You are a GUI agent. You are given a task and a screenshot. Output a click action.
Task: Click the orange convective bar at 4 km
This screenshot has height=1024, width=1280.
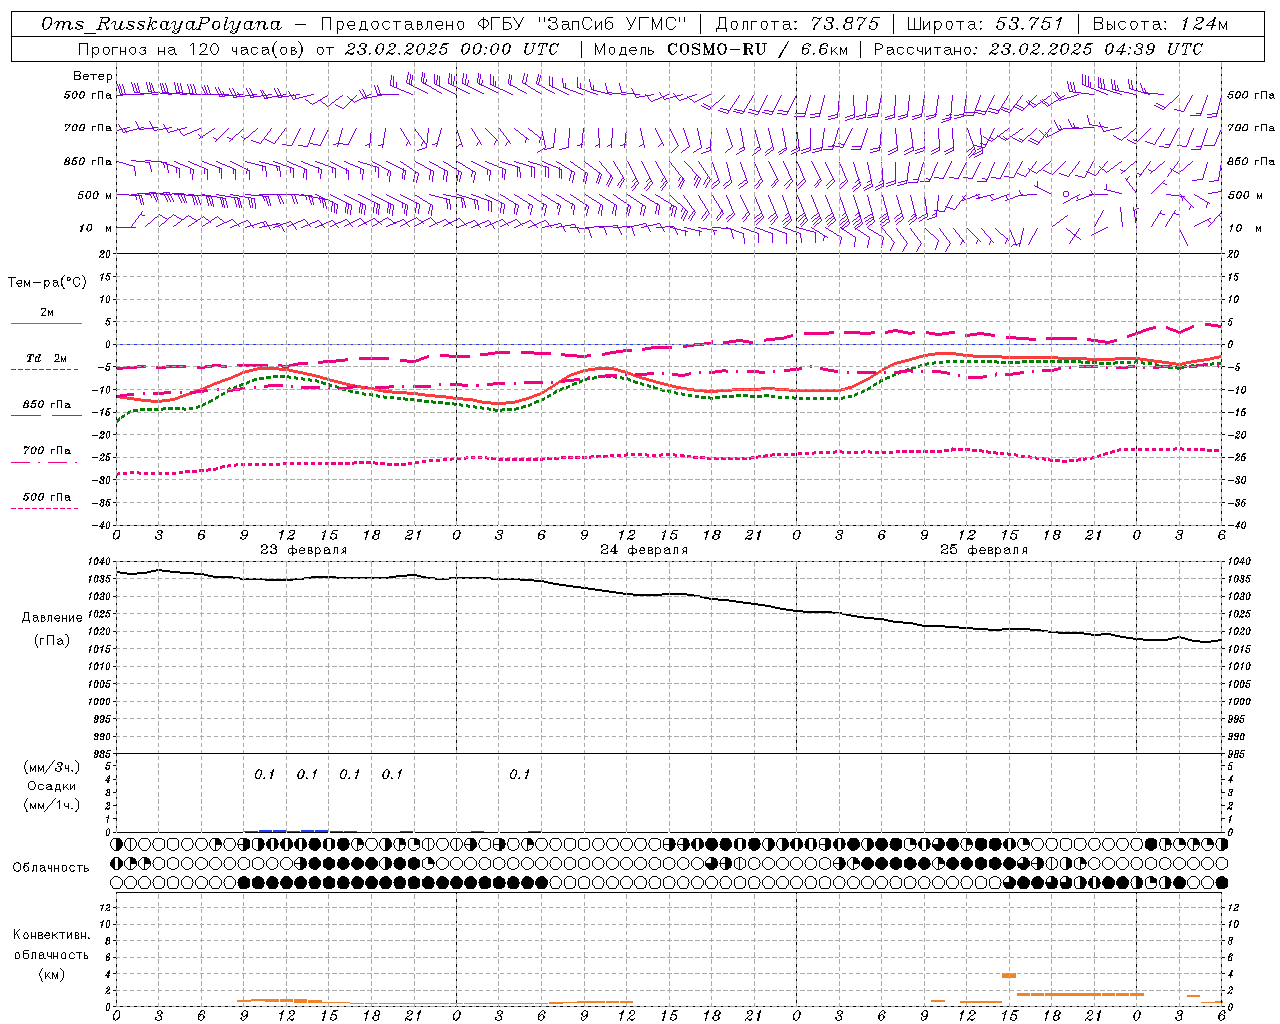pos(1009,975)
